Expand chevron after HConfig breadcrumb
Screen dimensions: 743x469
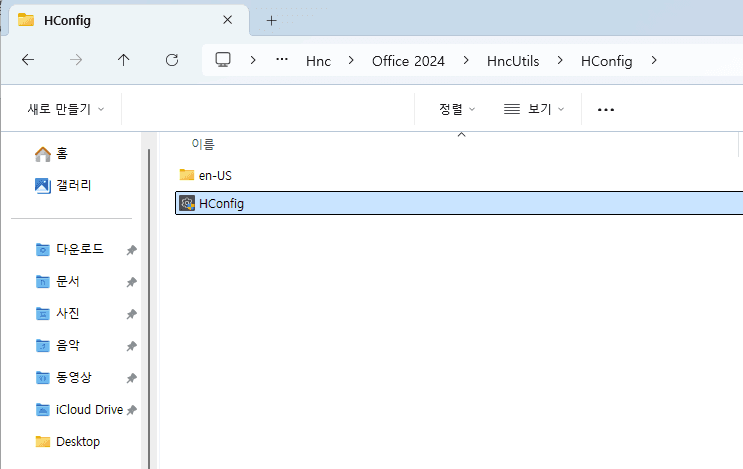click(654, 60)
